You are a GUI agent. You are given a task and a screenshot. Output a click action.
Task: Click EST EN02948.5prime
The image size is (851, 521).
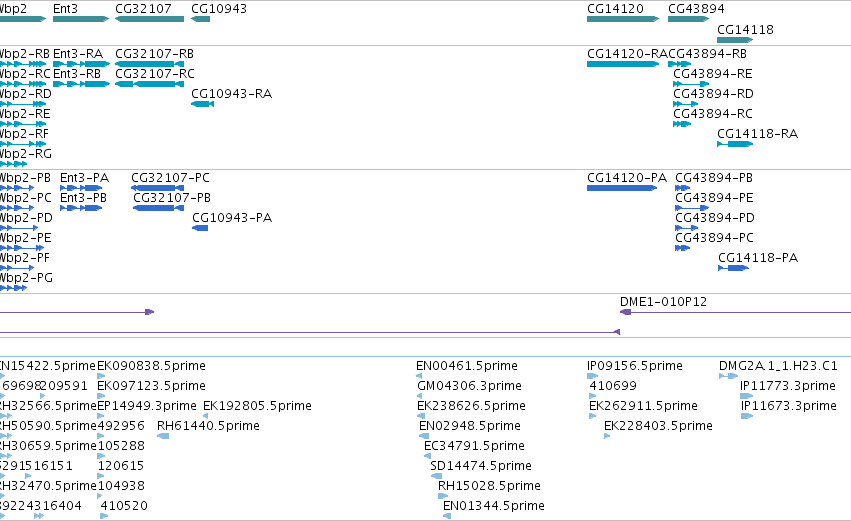click(x=424, y=436)
